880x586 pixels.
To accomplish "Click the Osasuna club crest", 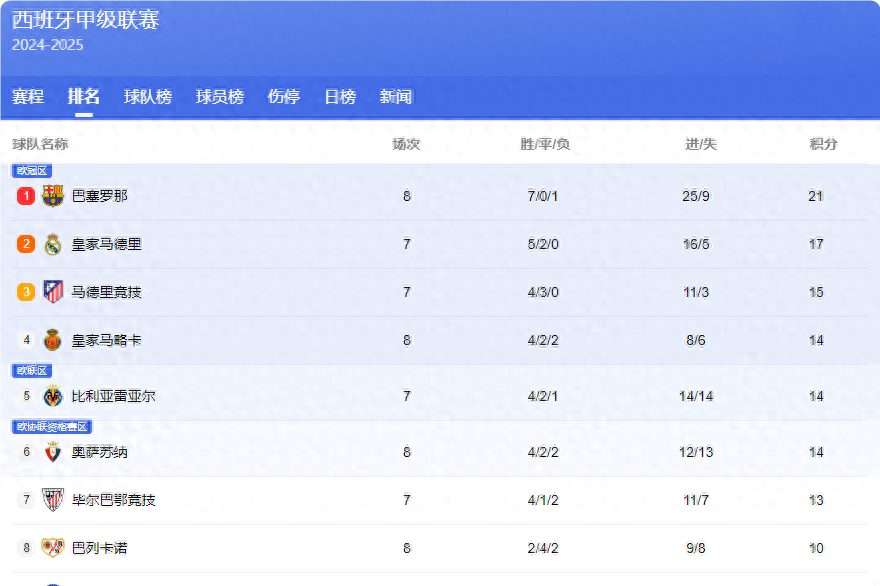I will point(53,452).
